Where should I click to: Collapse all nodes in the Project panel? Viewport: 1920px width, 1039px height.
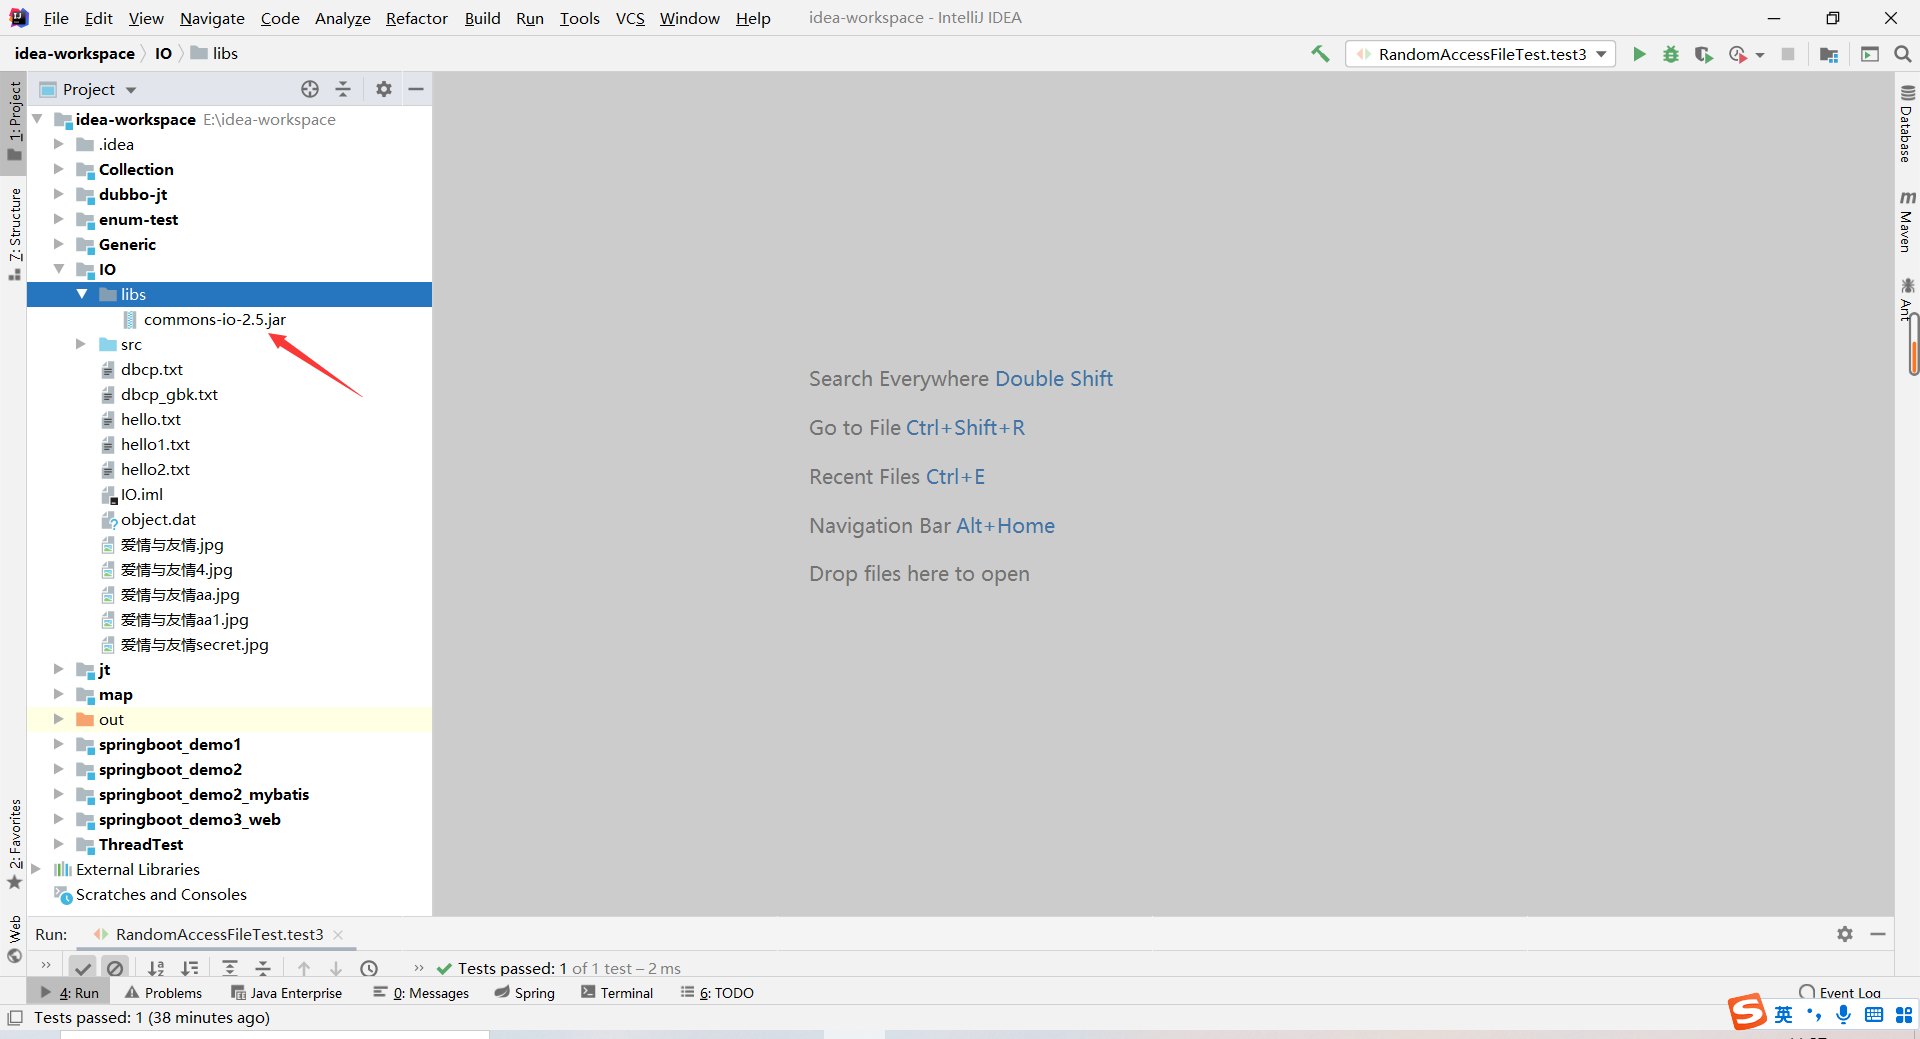(343, 89)
